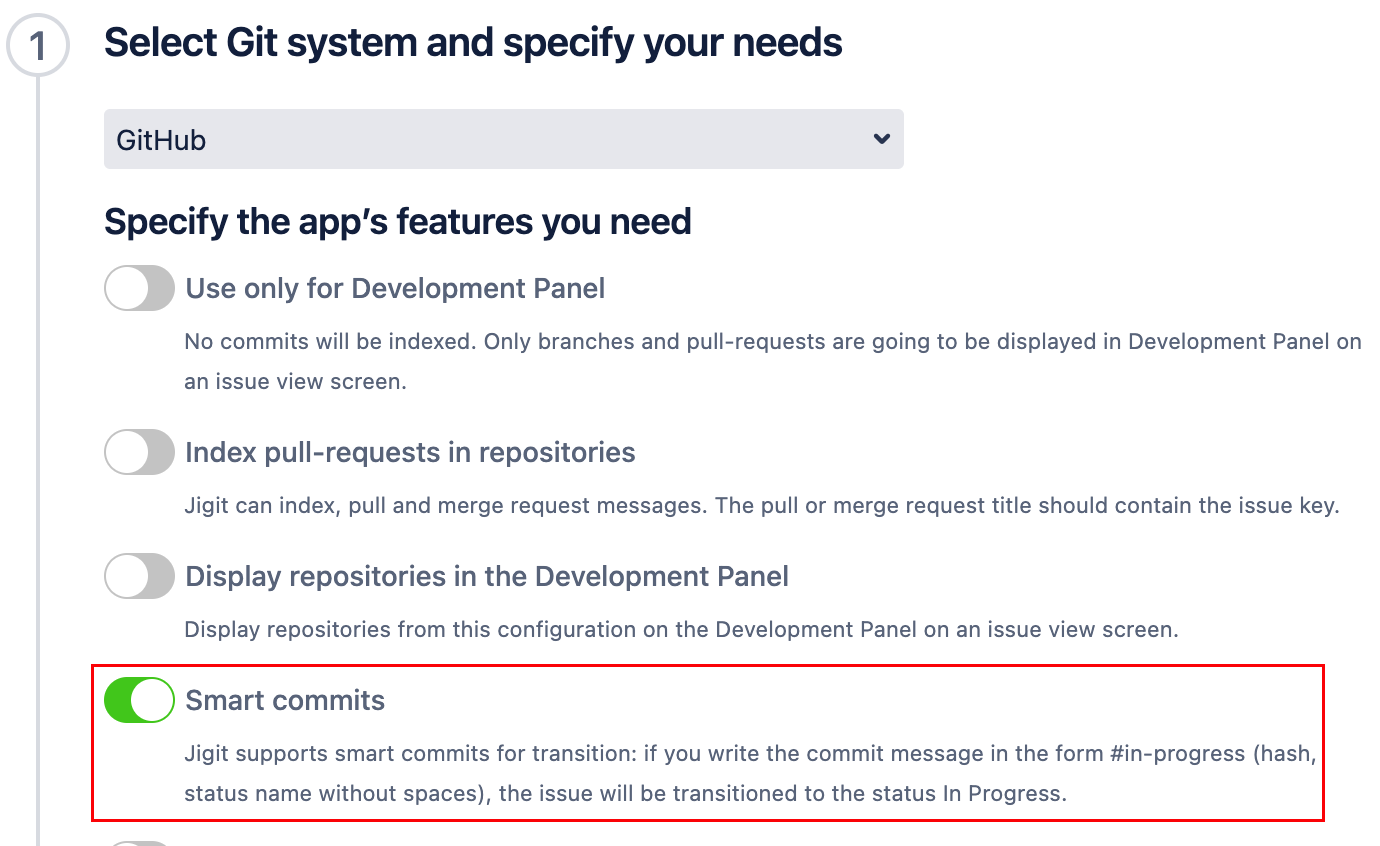The image size is (1380, 846).
Task: Click the Display repositories from this configuration description
Action: click(x=681, y=630)
